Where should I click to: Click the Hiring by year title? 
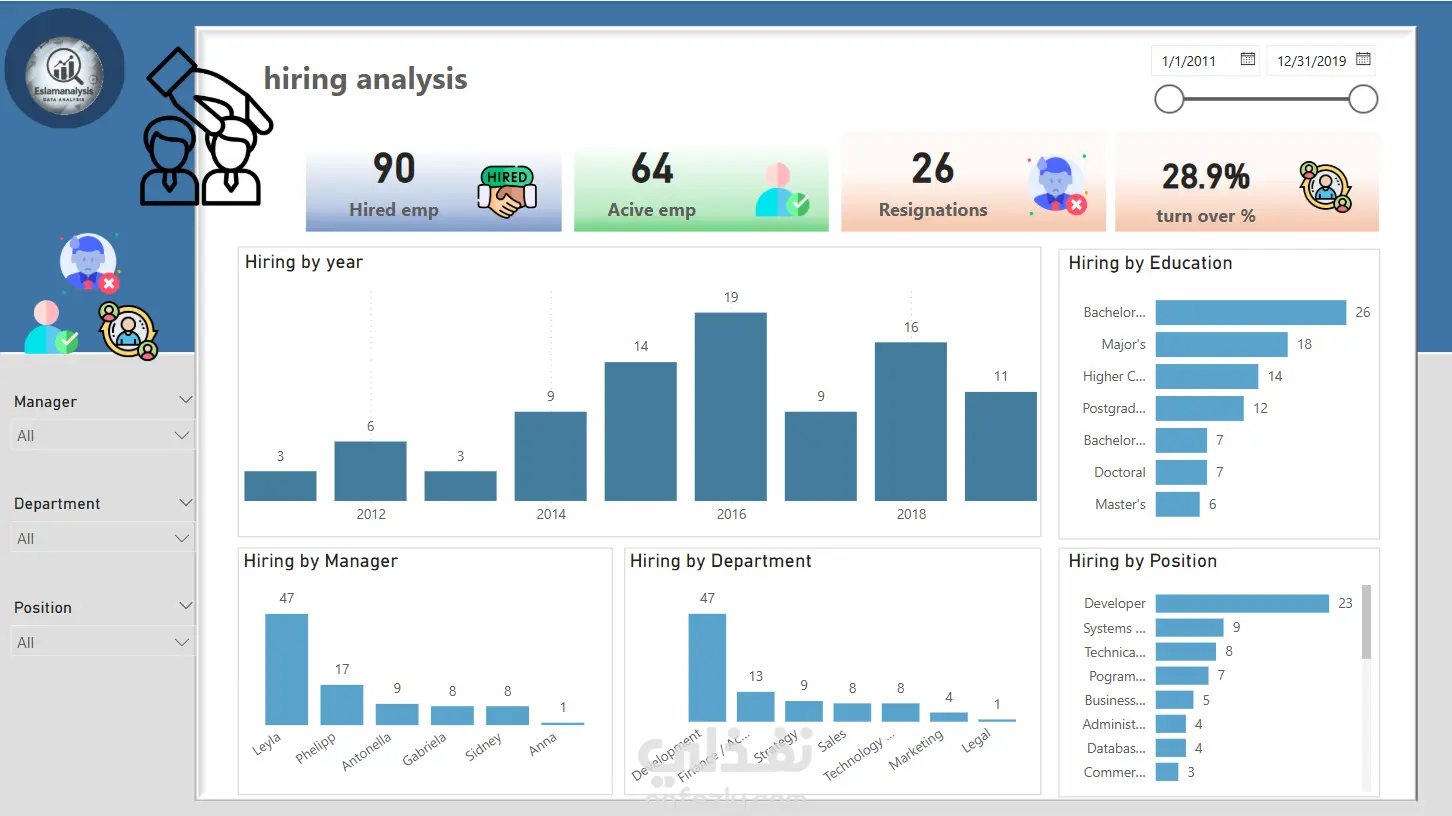tap(304, 263)
